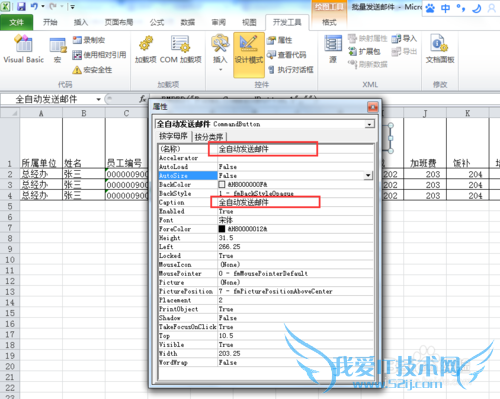This screenshot has width=500, height=399.
Task: Switch to View (视图) tab
Action: pyautogui.click(x=249, y=22)
